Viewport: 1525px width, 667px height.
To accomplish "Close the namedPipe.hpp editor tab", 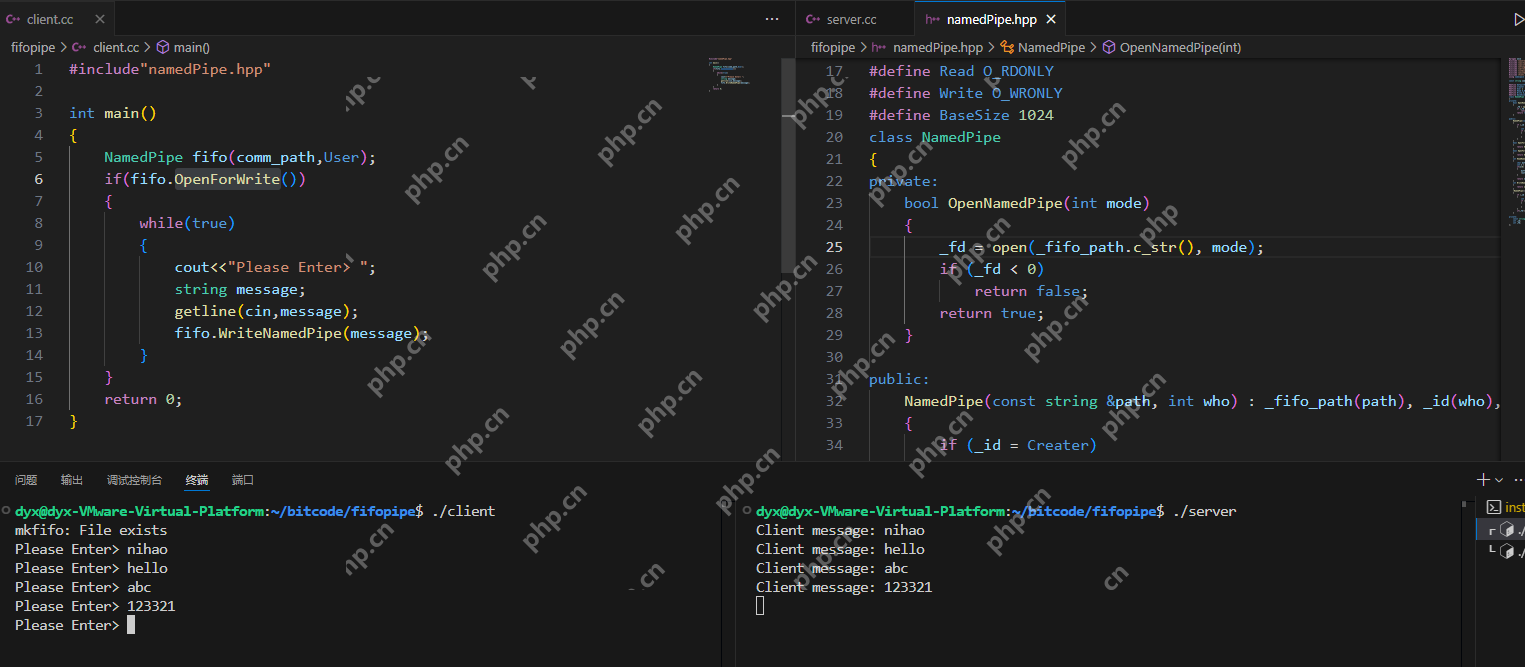I will 1051,19.
